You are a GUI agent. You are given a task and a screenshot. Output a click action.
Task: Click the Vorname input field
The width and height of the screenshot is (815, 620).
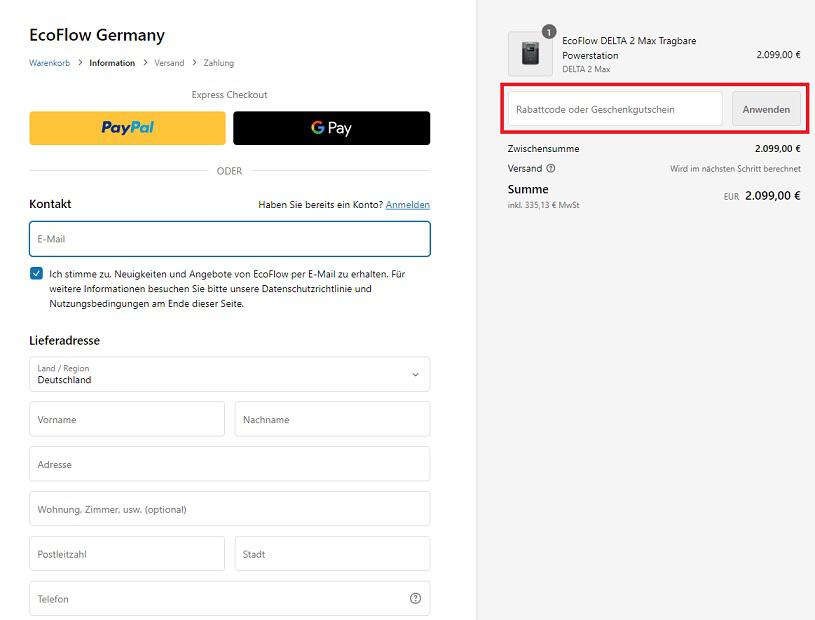pyautogui.click(x=127, y=419)
